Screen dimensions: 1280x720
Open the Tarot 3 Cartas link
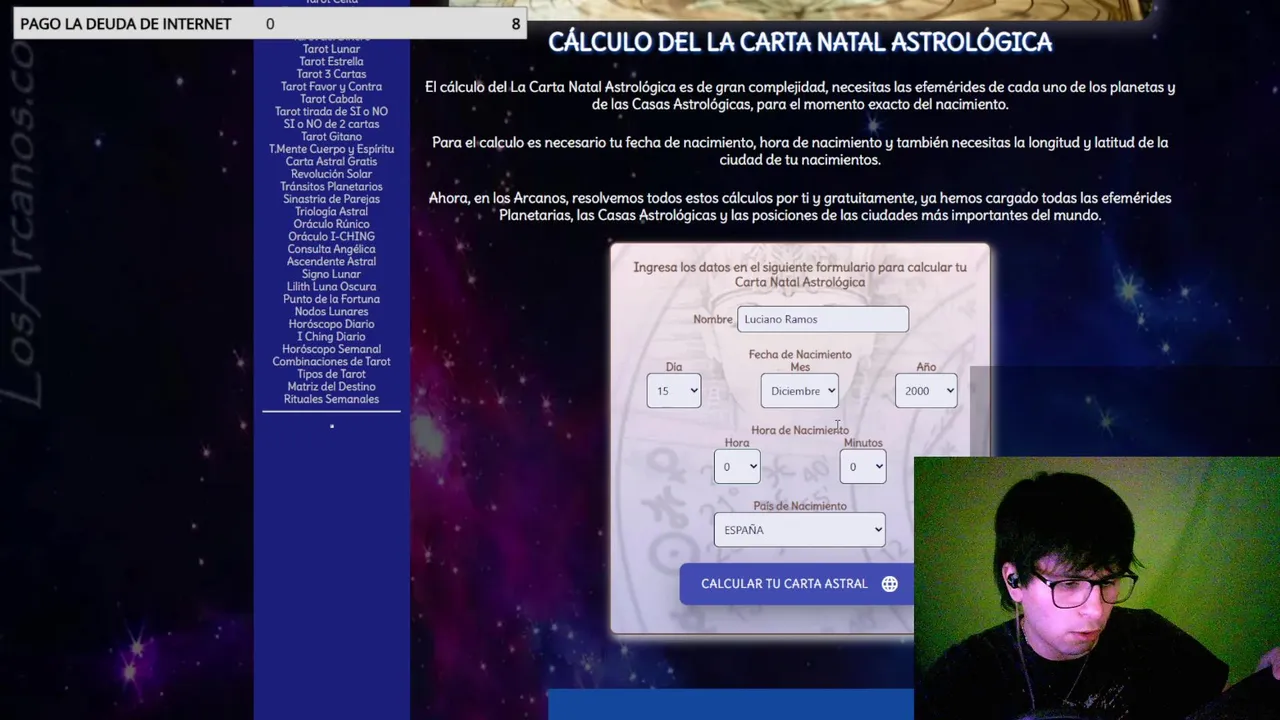tap(331, 74)
